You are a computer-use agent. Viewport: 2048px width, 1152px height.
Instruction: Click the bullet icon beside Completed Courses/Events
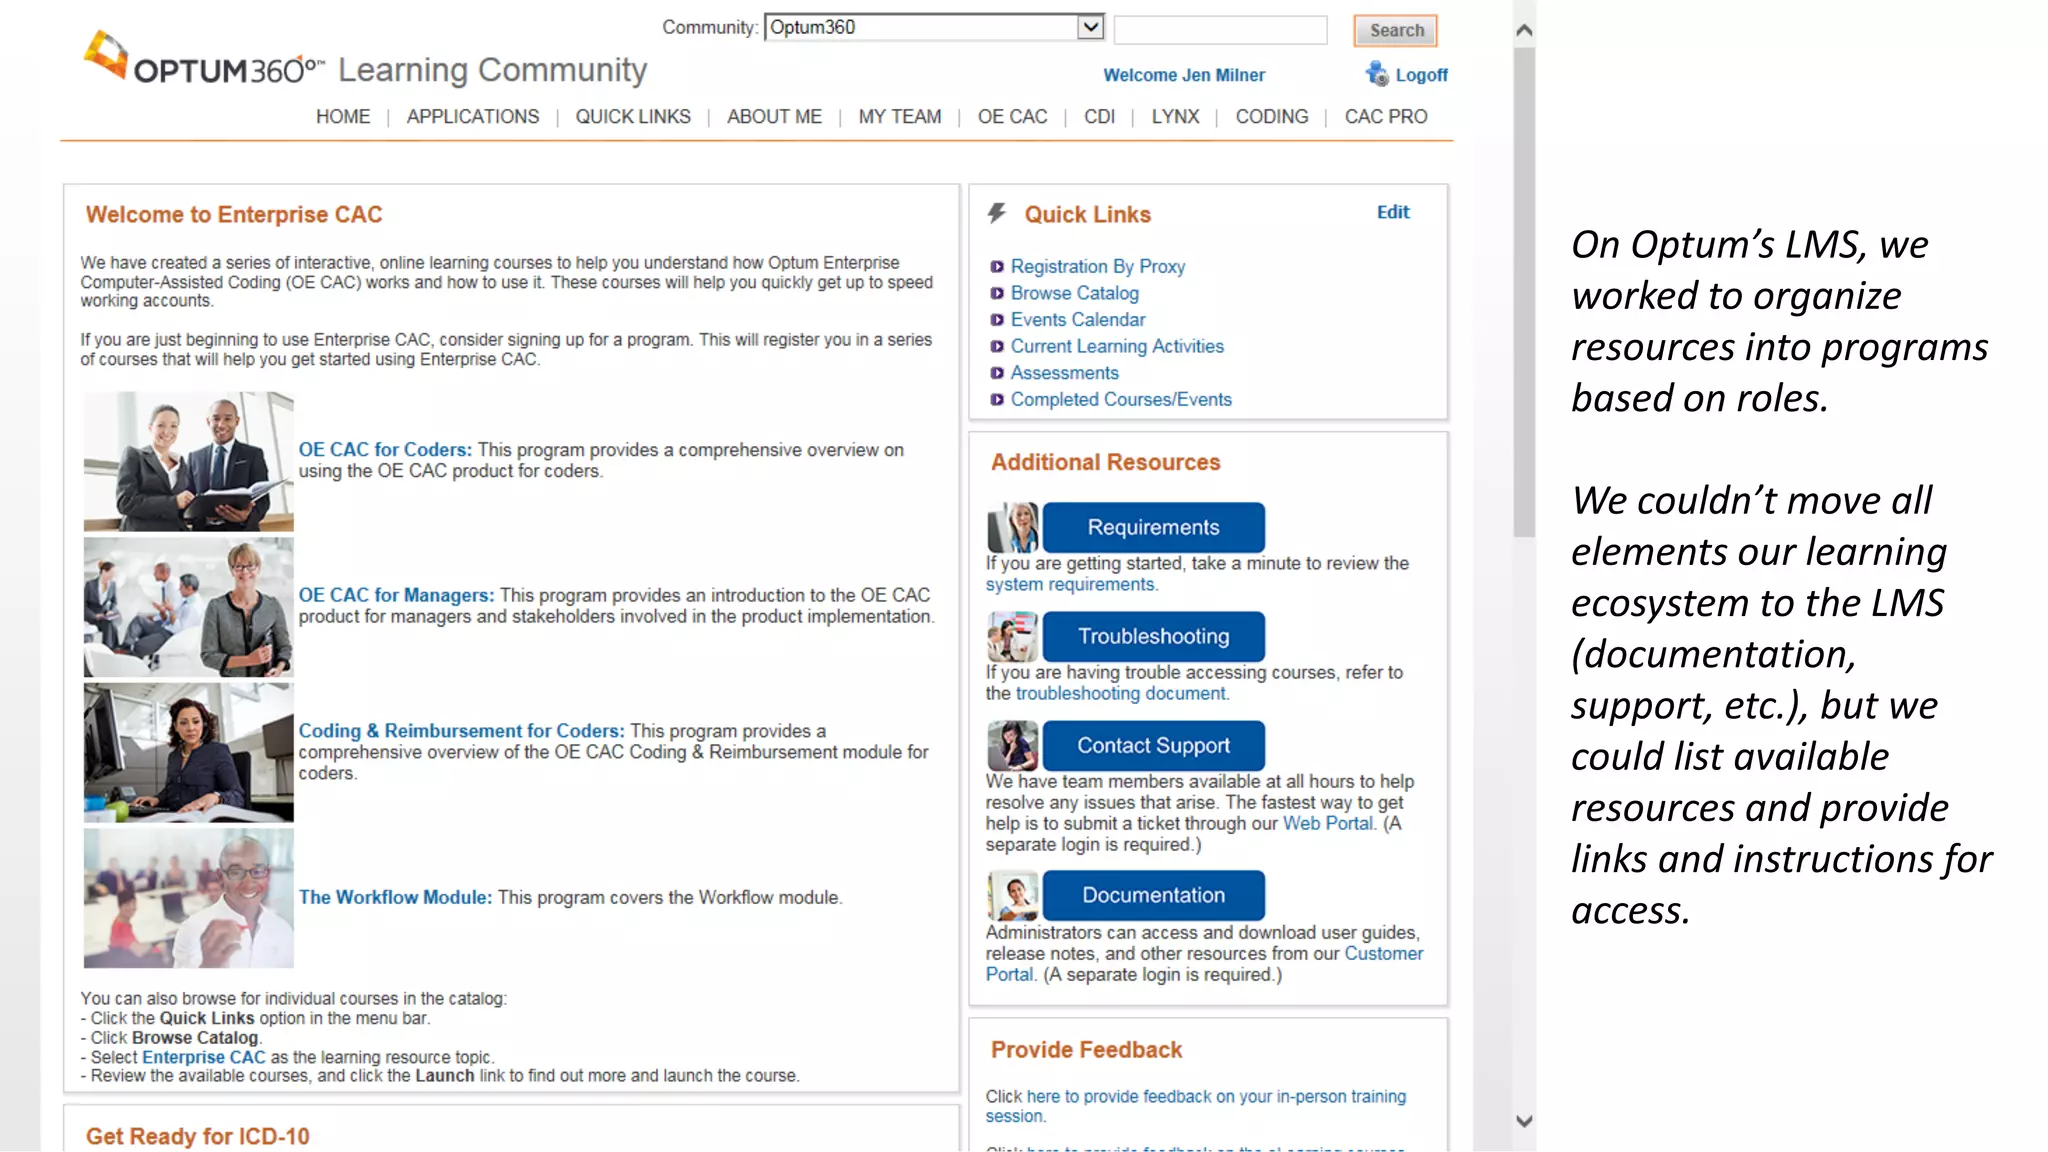tap(997, 400)
